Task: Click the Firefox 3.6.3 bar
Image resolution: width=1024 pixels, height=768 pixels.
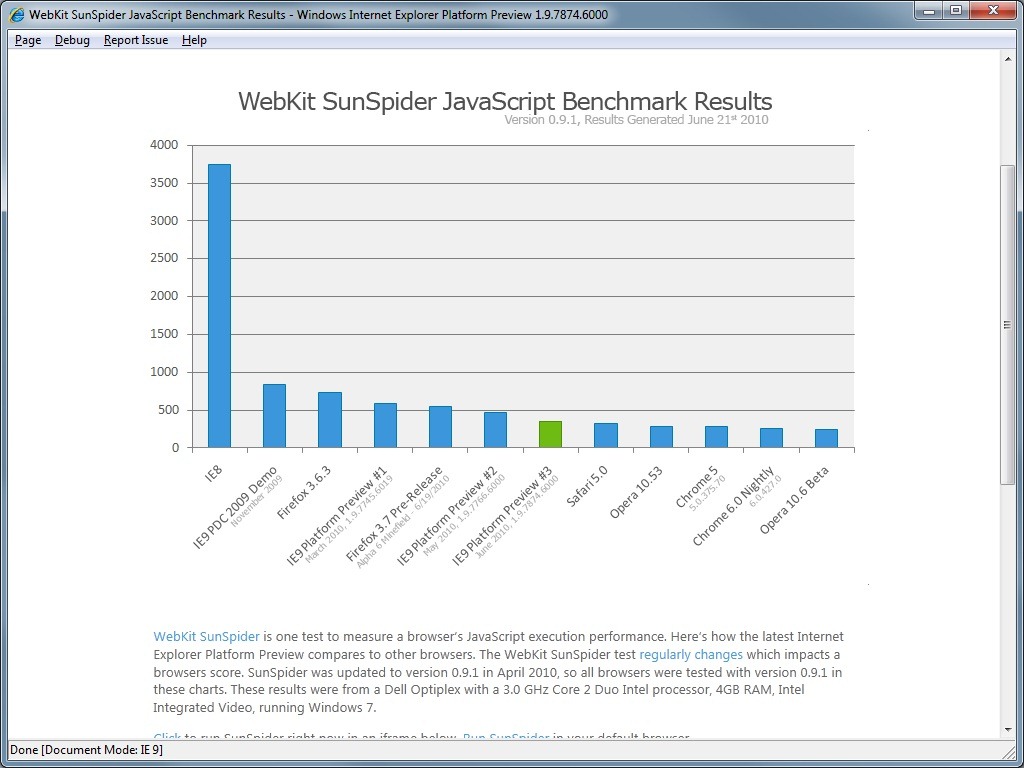Action: point(330,420)
